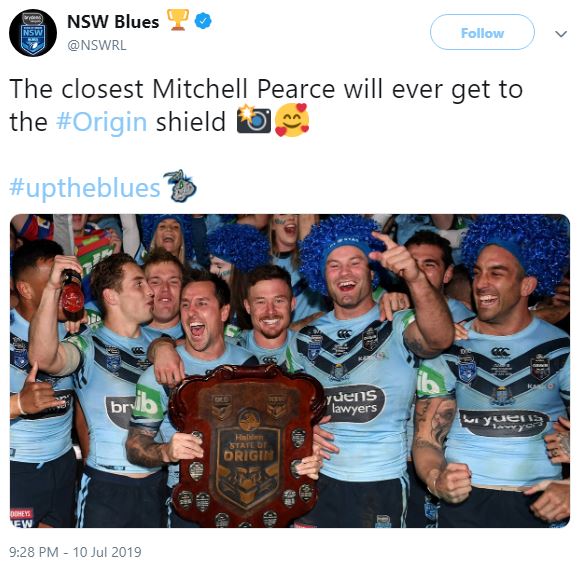Screen dimensions: 587x569
Task: Click the State of Origin shield in photo
Action: click(246, 445)
